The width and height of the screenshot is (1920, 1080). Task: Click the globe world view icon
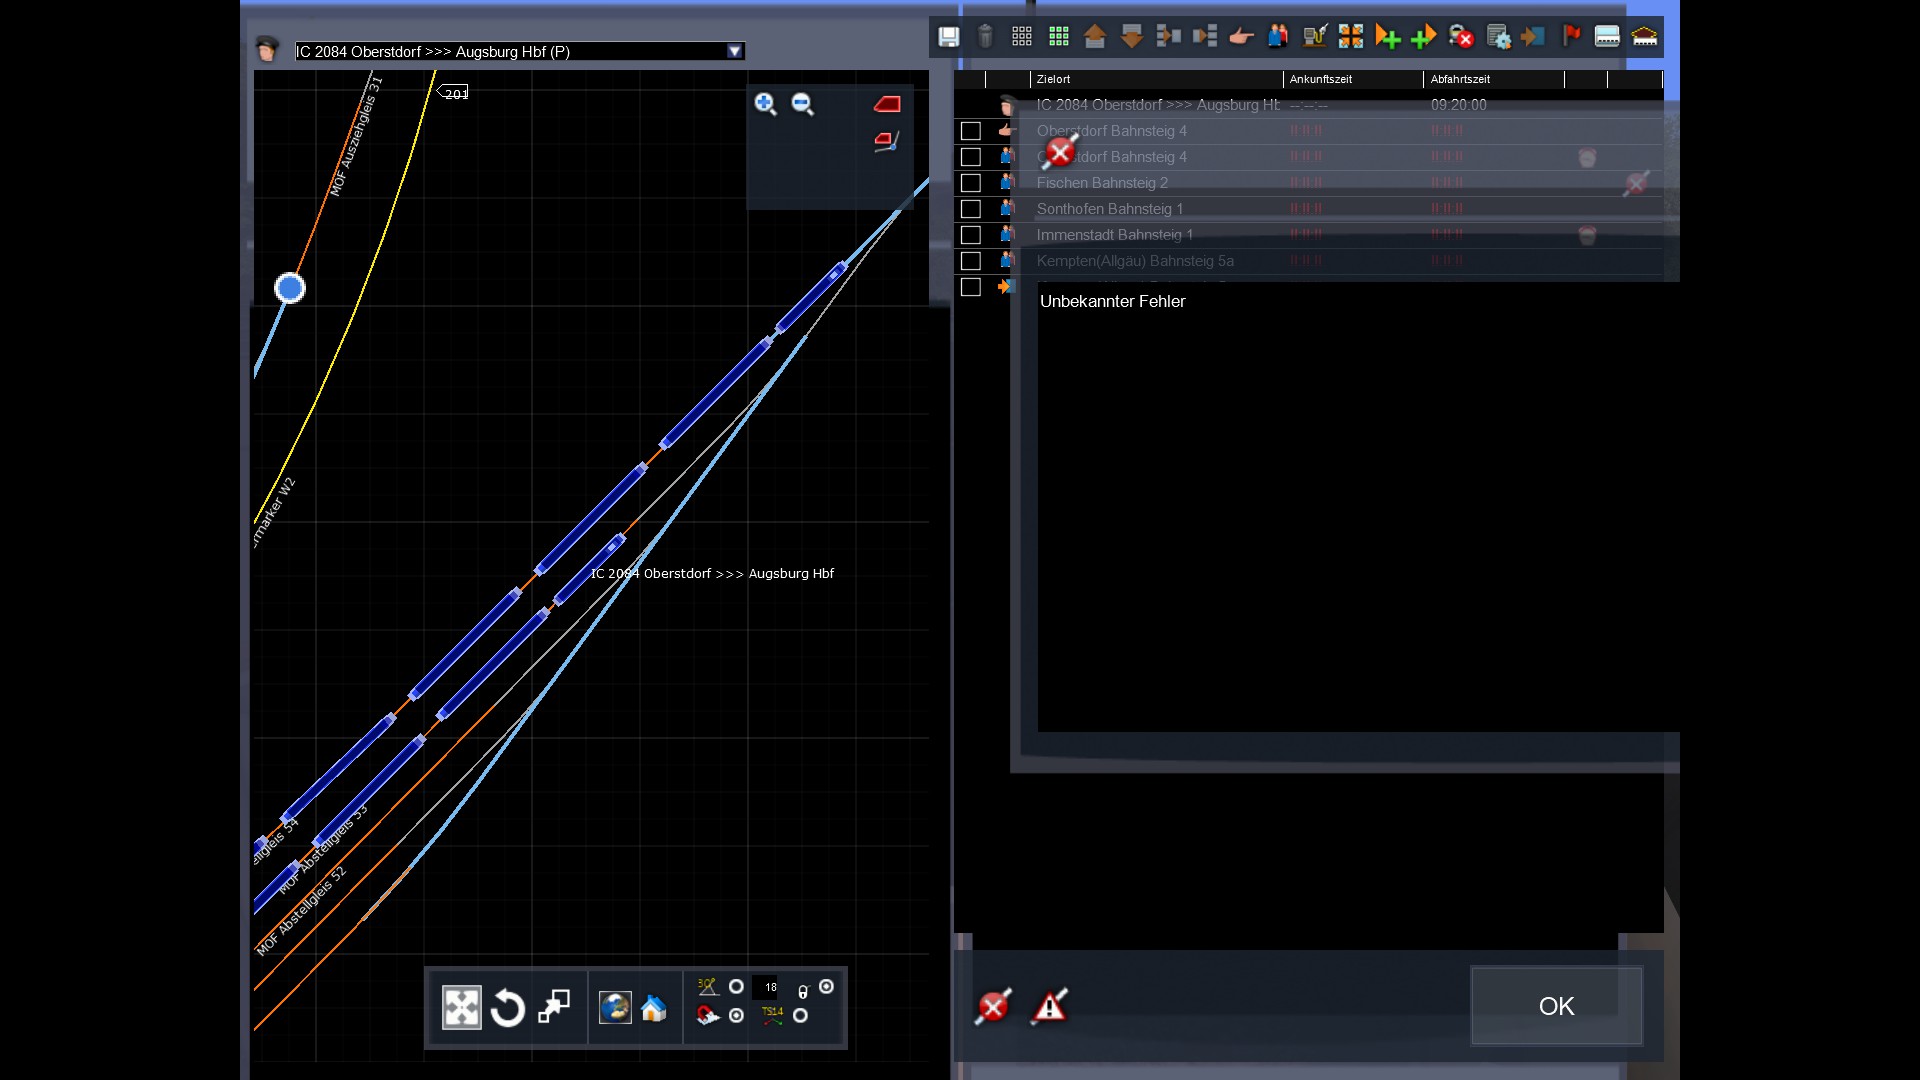pyautogui.click(x=615, y=1008)
